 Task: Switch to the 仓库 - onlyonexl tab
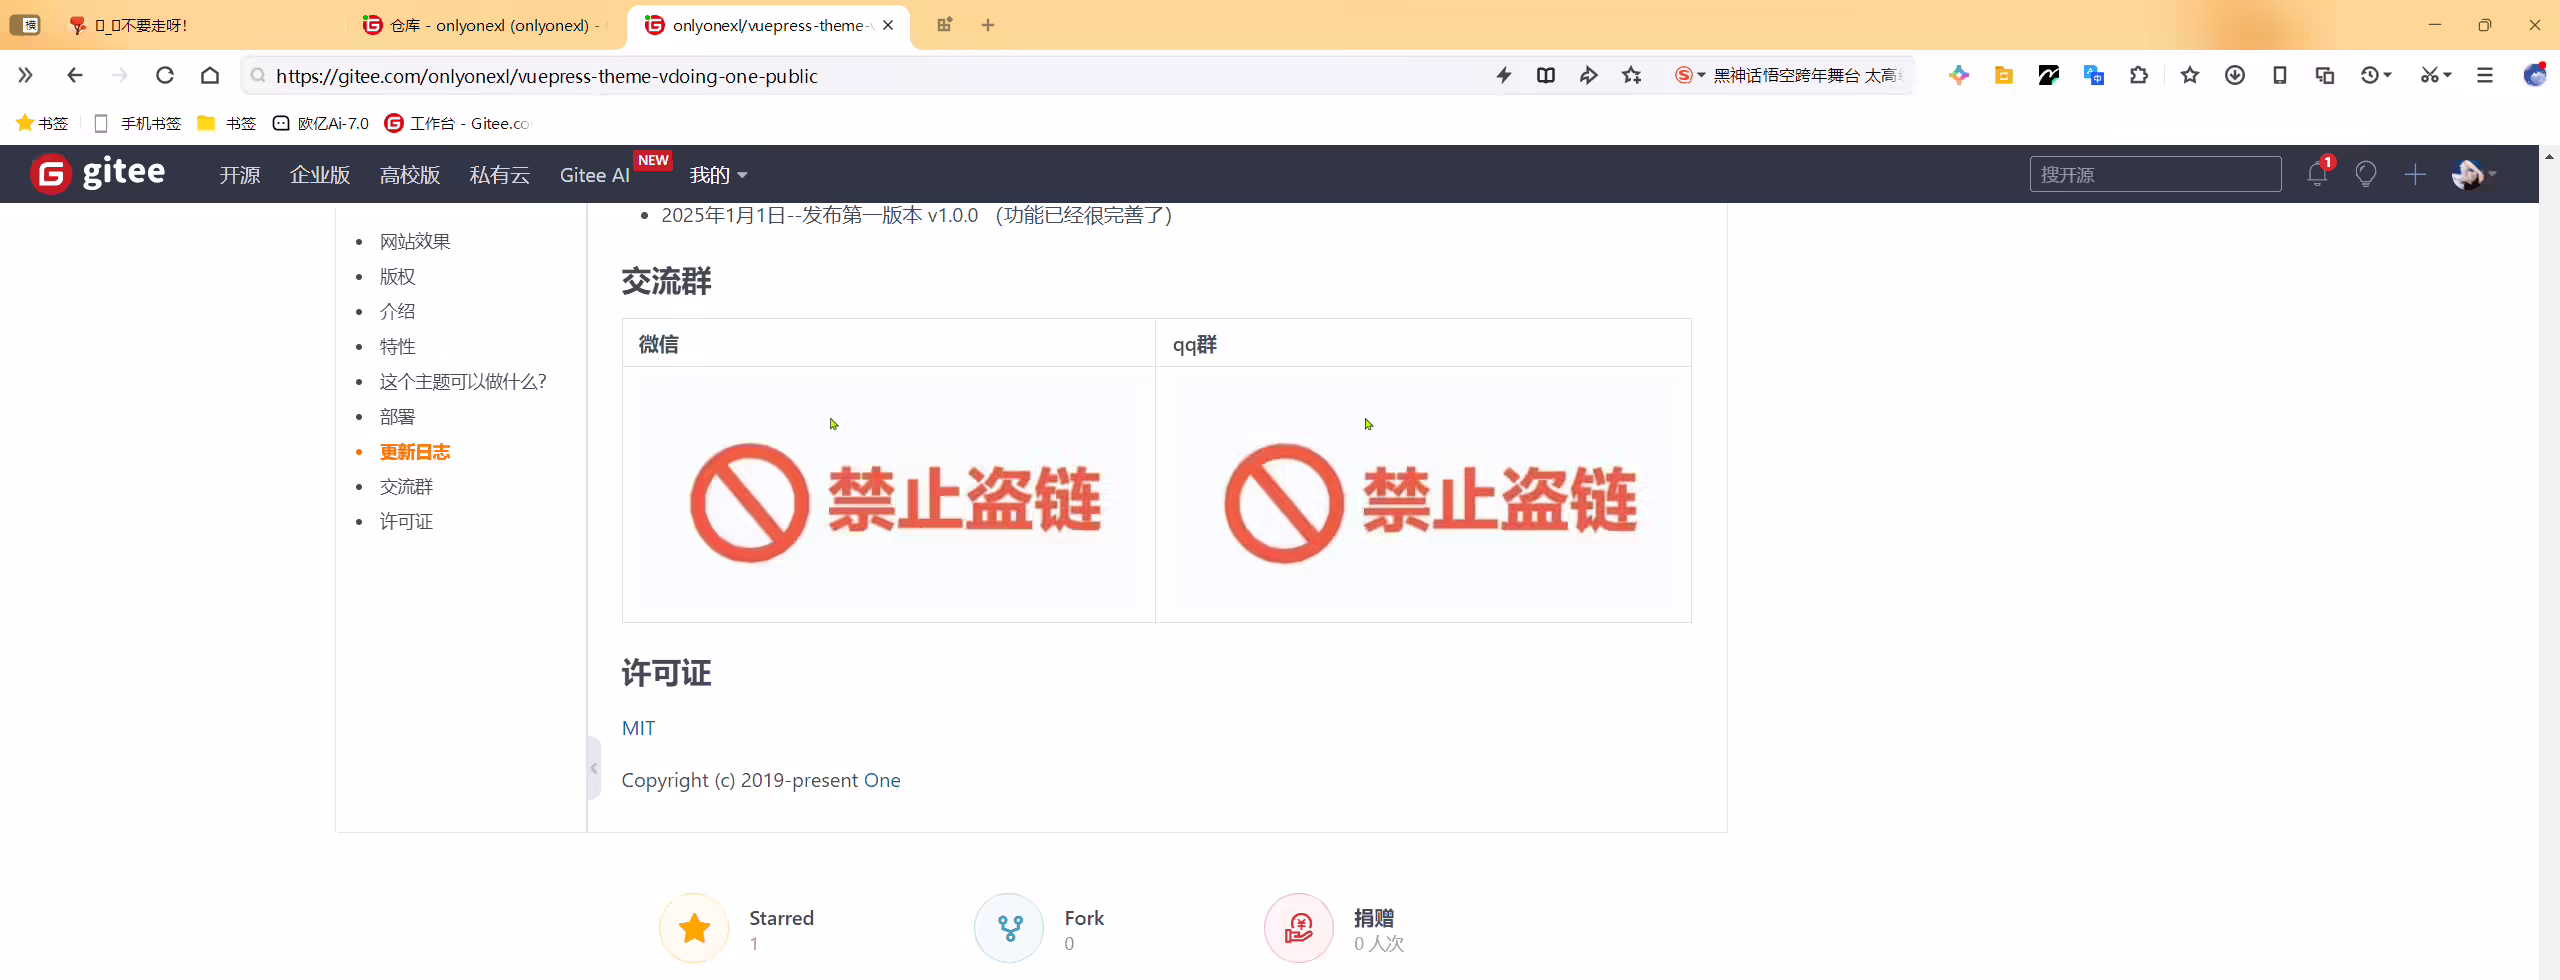(485, 25)
